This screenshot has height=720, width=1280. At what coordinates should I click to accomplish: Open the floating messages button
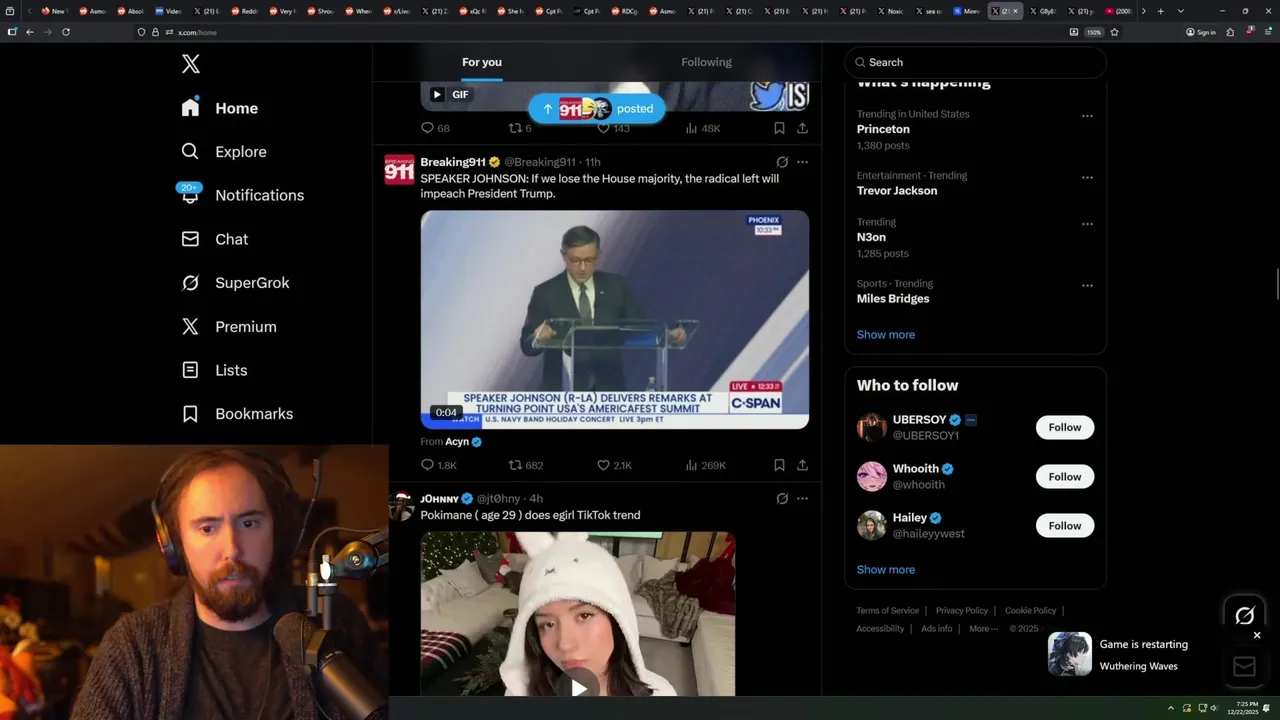[x=1245, y=667]
